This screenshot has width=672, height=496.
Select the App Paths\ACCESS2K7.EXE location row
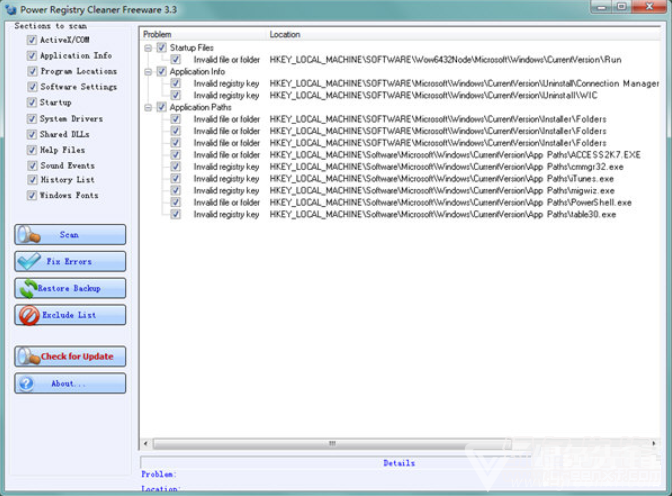click(455, 155)
